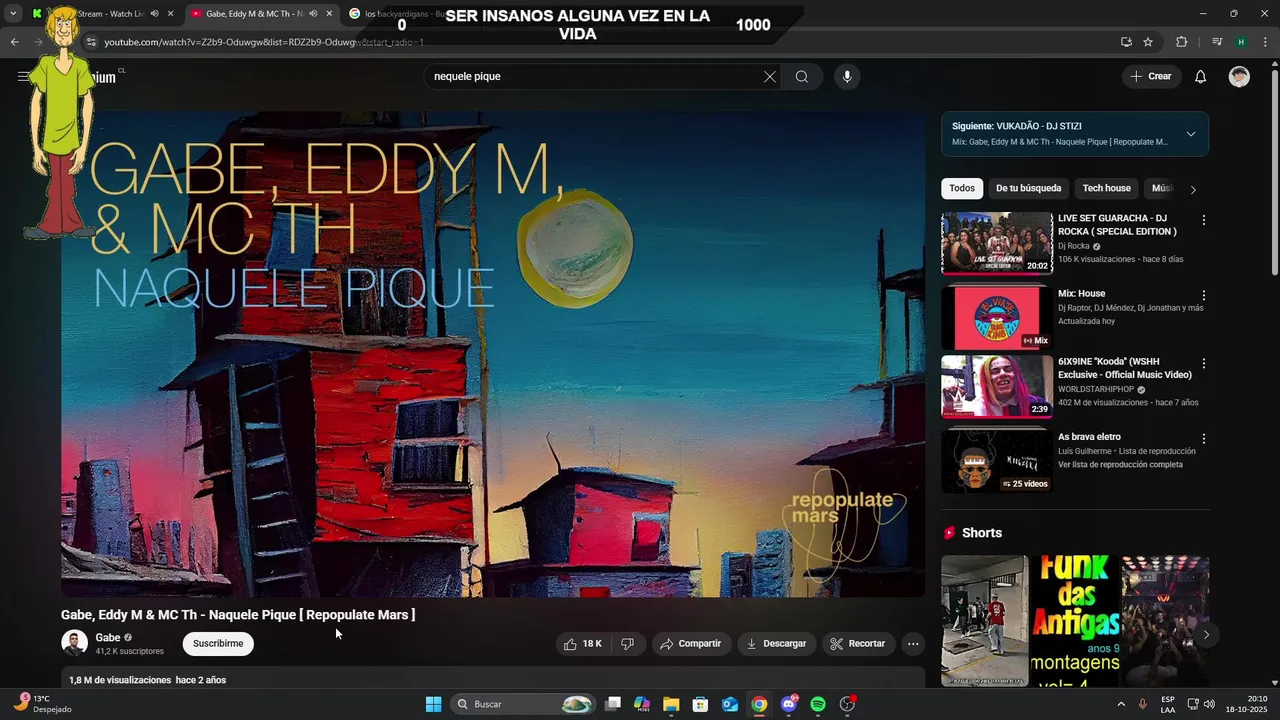Close the Gabe, Eddy M & MC Th tab
Screen dimensions: 1280x720
pos(330,14)
